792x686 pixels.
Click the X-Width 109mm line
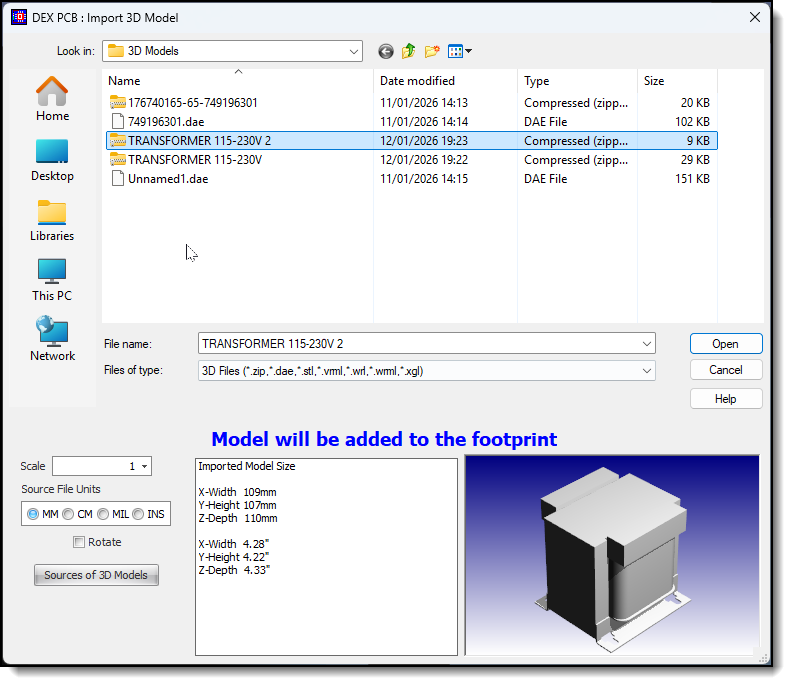tap(237, 492)
